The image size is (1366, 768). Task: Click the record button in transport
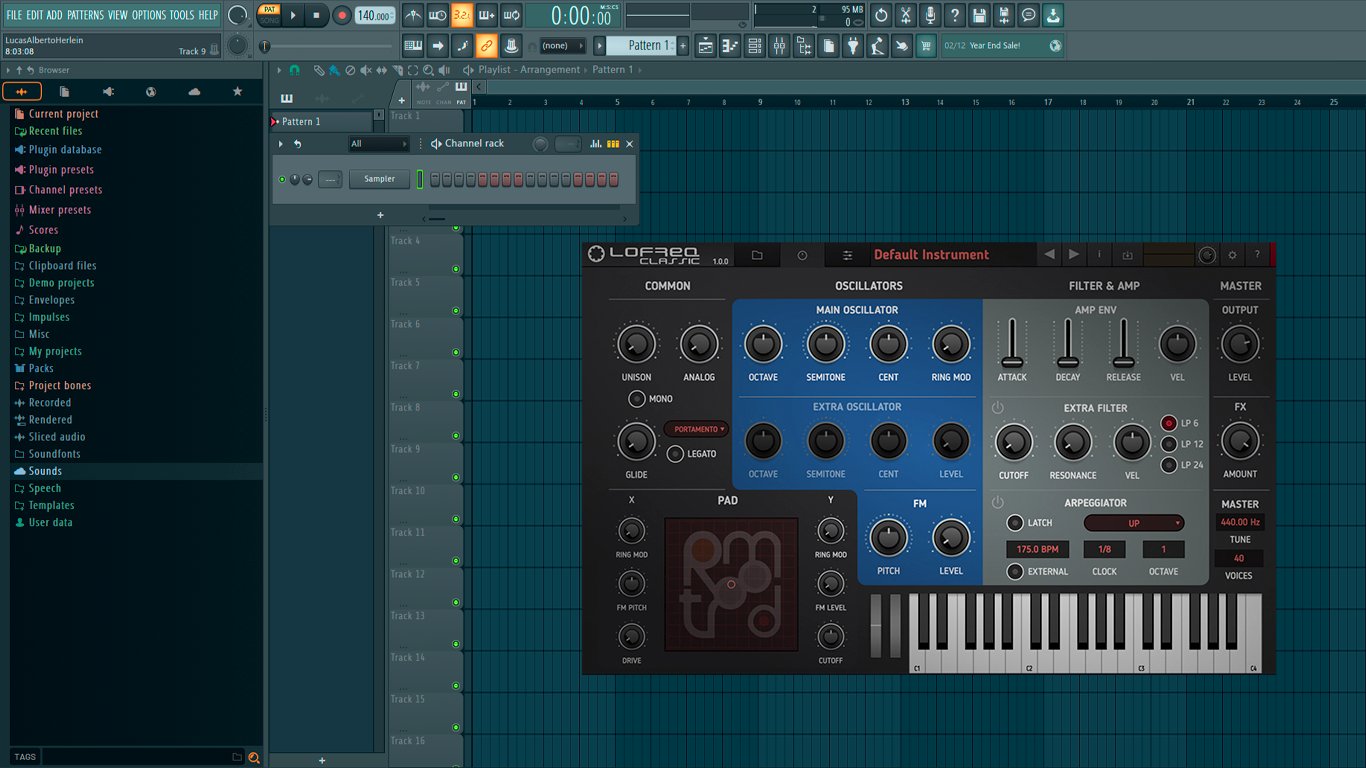341,15
